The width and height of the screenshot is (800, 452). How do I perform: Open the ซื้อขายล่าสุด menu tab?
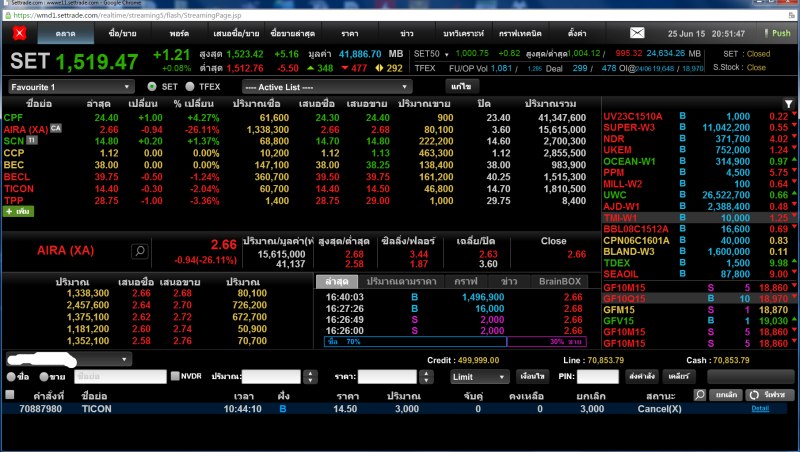click(x=293, y=34)
